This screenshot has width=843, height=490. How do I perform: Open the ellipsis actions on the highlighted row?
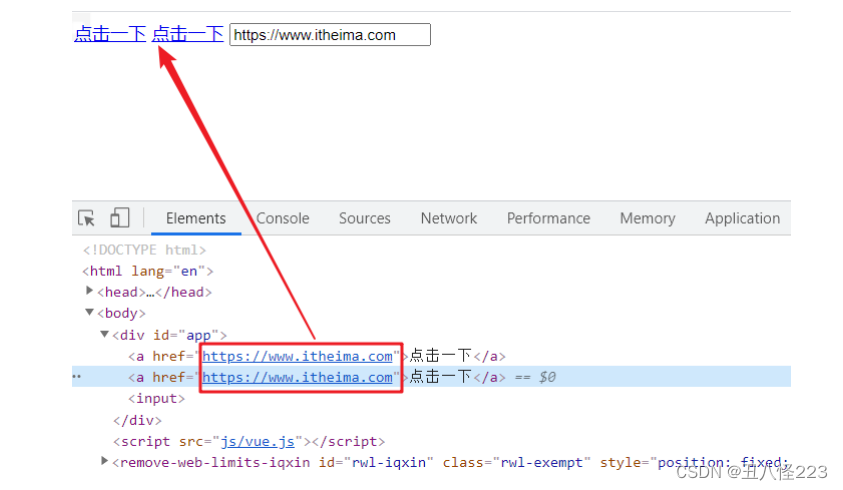[77, 377]
